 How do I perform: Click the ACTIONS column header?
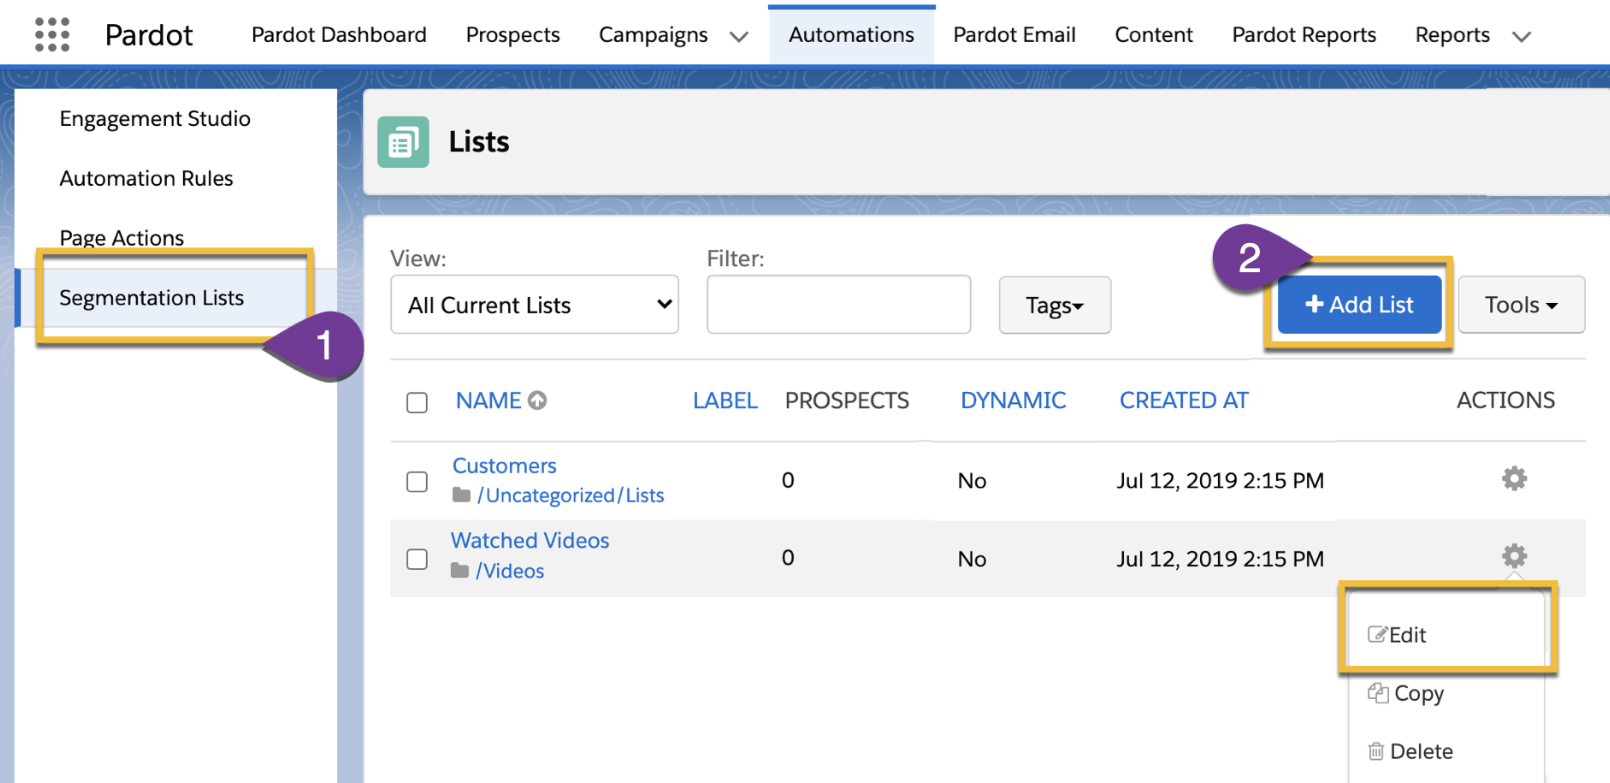point(1505,401)
